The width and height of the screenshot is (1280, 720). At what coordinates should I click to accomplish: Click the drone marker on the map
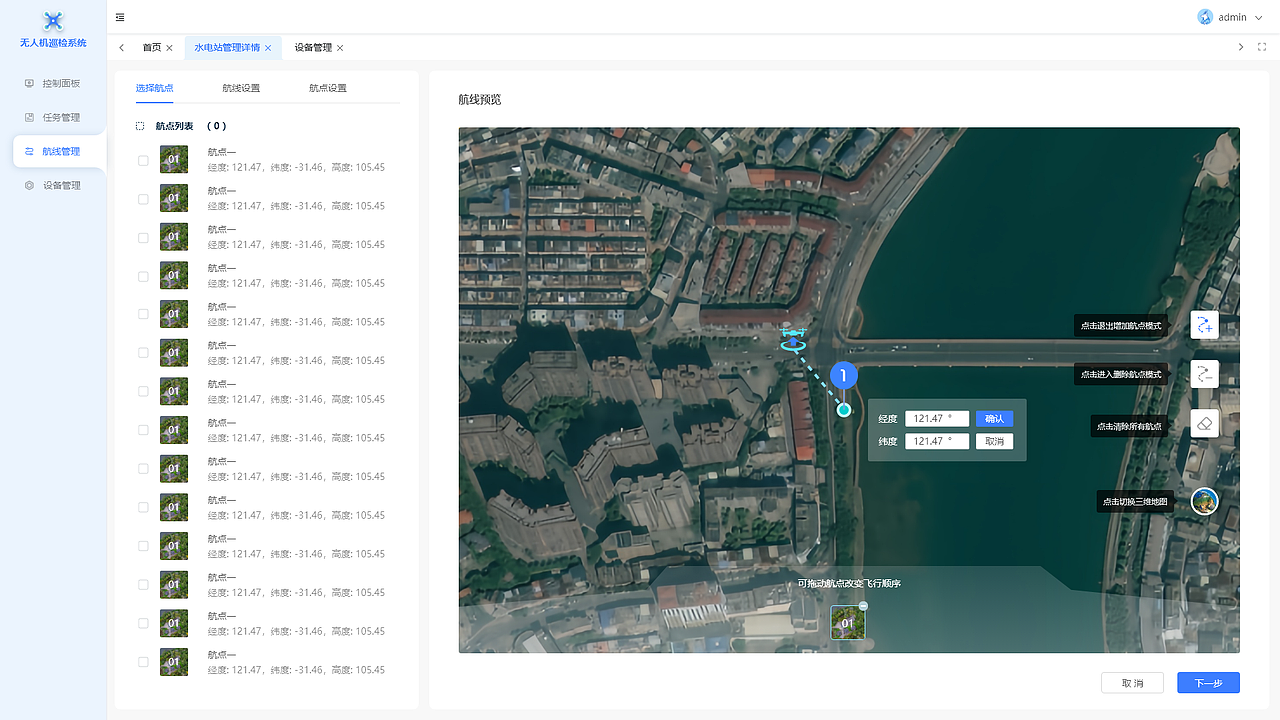(793, 338)
